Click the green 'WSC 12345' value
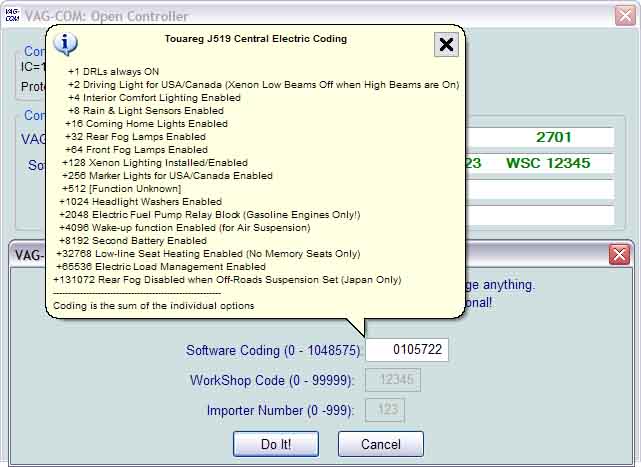 click(548, 163)
